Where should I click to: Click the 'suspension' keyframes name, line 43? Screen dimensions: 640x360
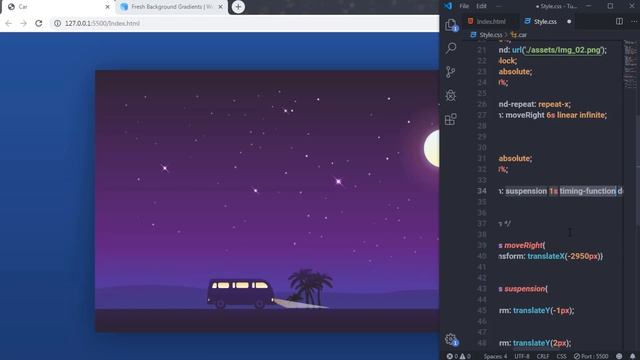(x=524, y=289)
